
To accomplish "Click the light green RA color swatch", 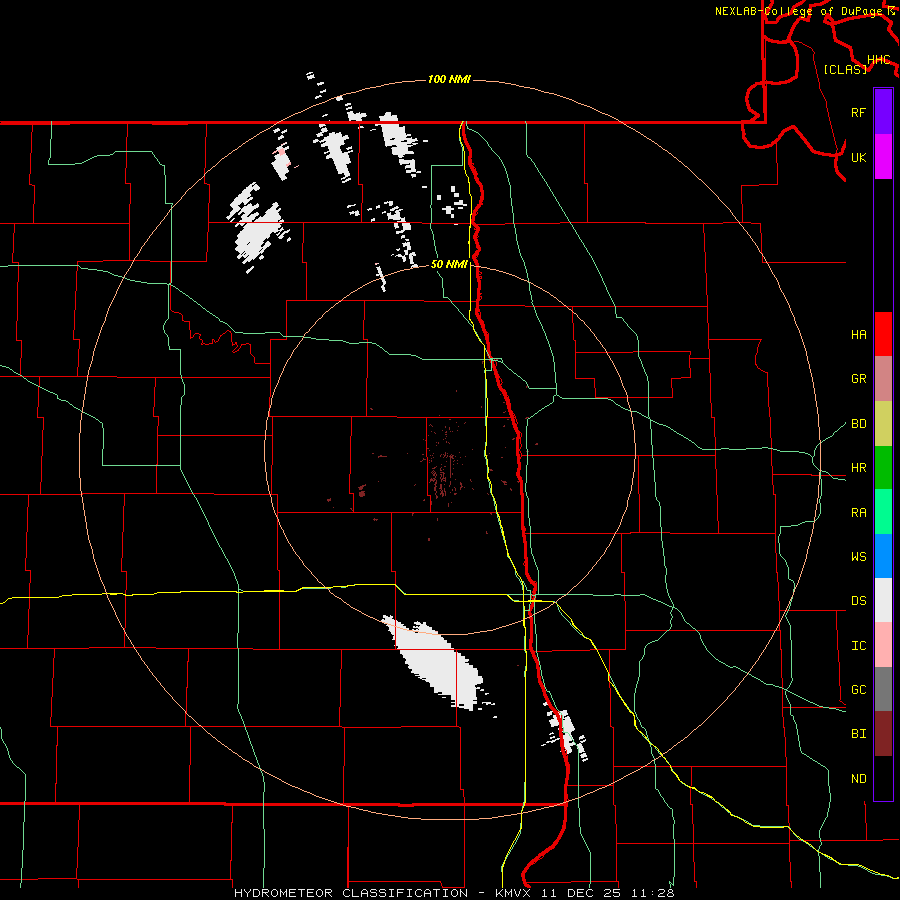I will pos(883,512).
